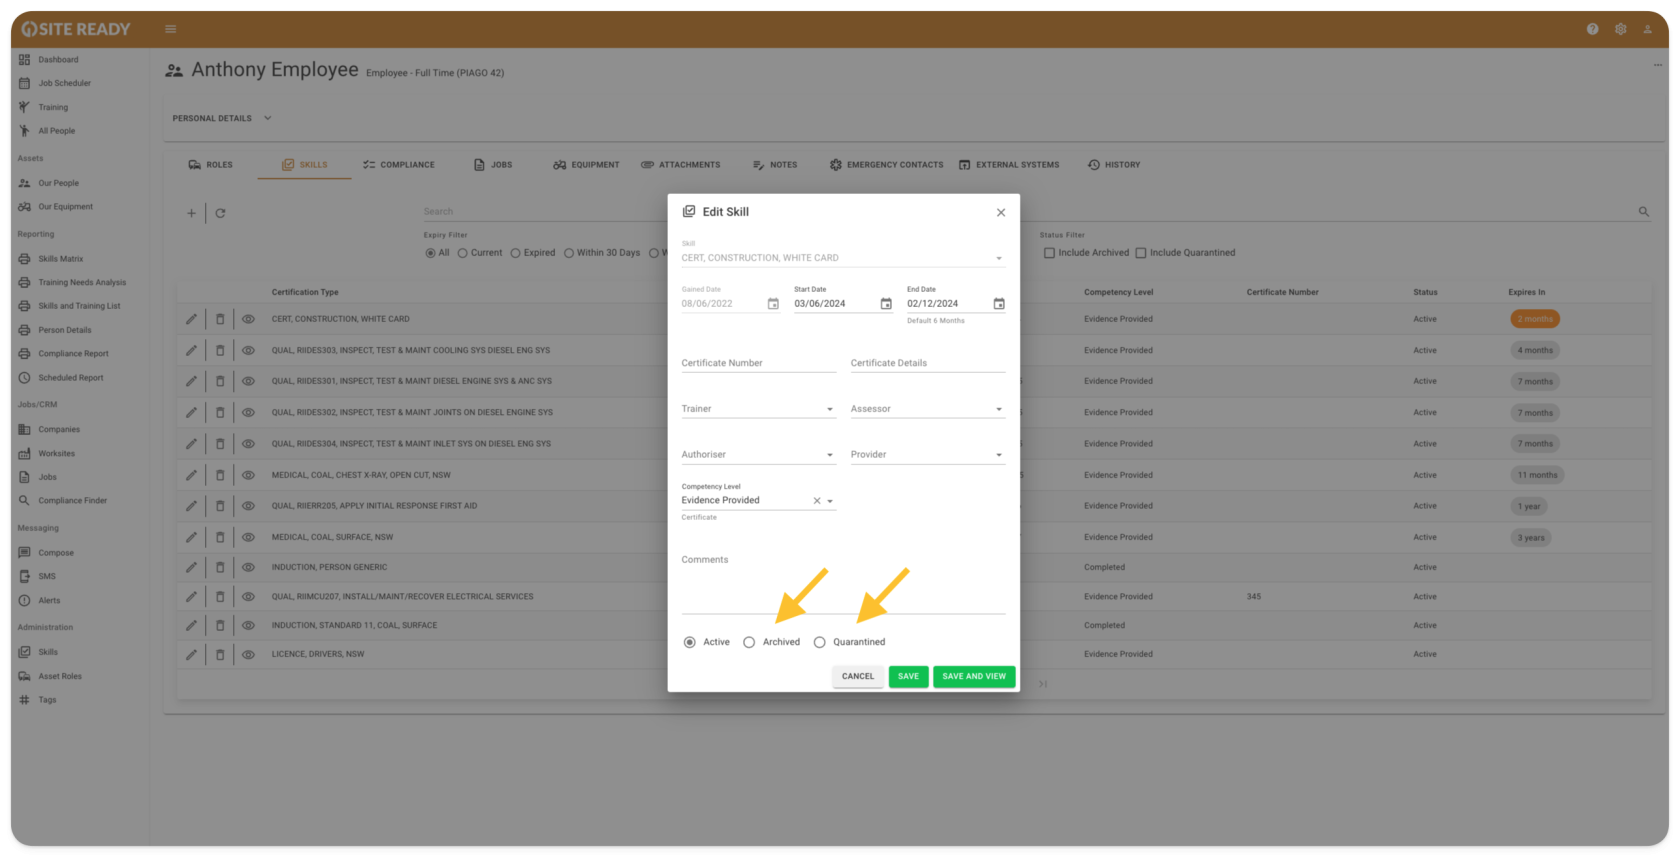Screen dimensions: 1680x857
Task: Click the refresh icon above the skills table
Action: [x=220, y=213]
